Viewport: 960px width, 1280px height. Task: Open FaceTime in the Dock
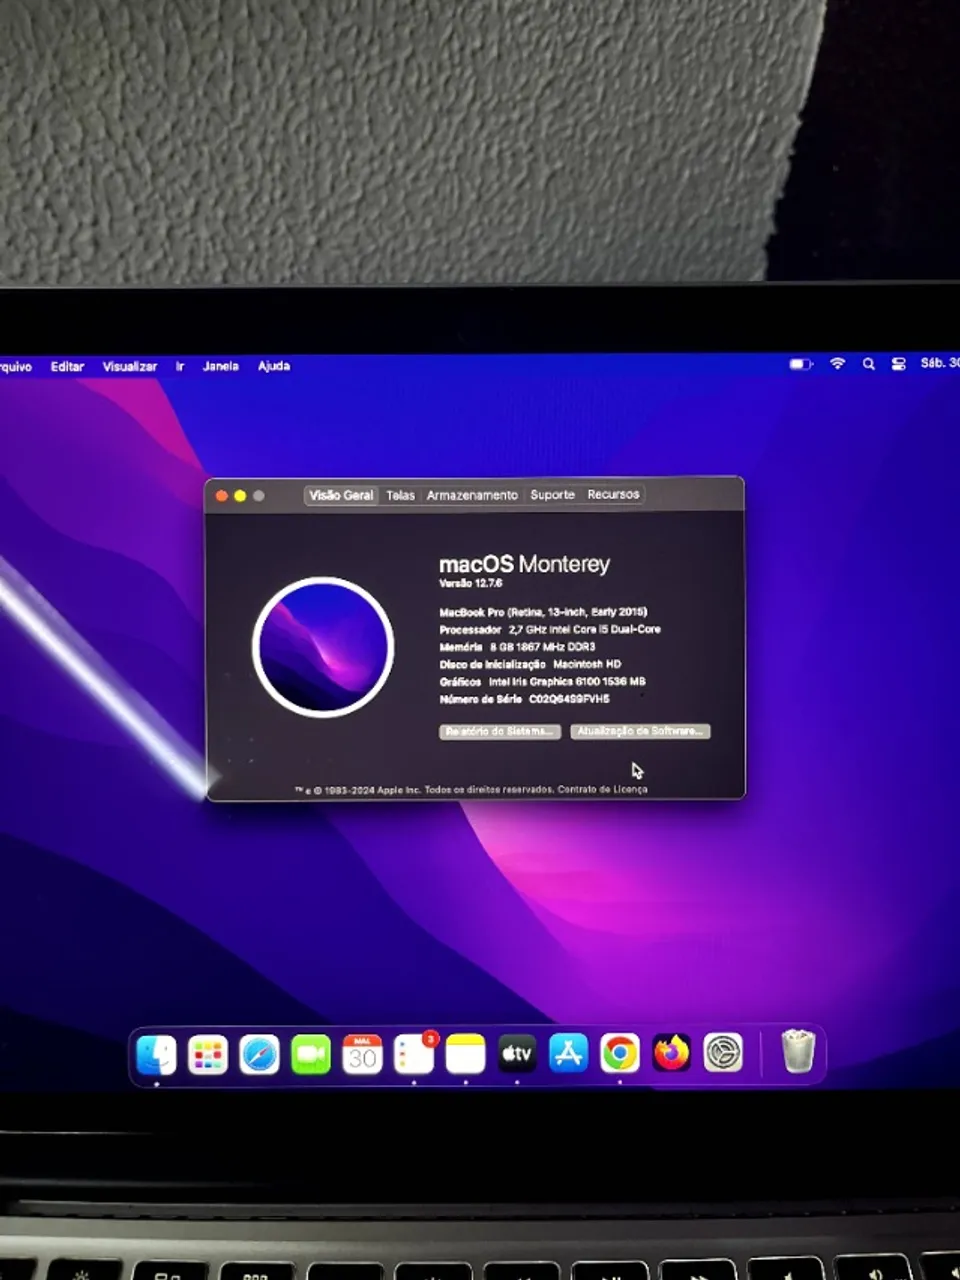click(x=311, y=1054)
